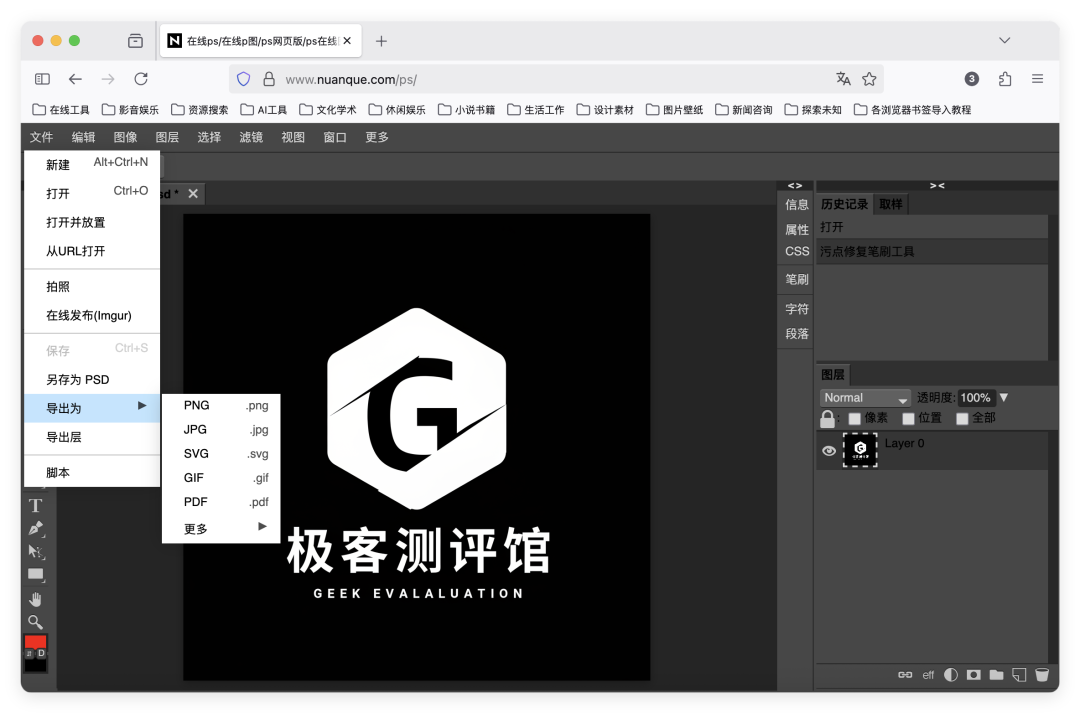Open the opacity slider arrow

coord(1004,397)
